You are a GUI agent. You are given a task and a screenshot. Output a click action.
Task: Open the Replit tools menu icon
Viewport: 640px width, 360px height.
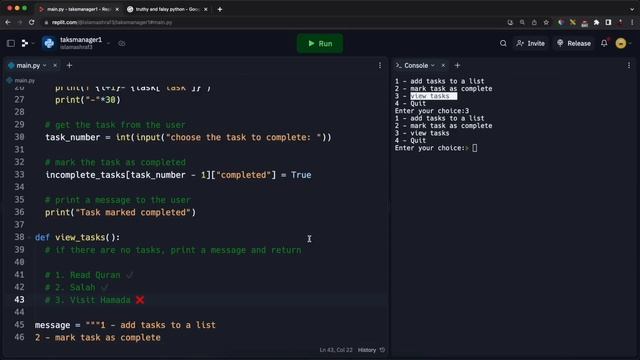25,43
